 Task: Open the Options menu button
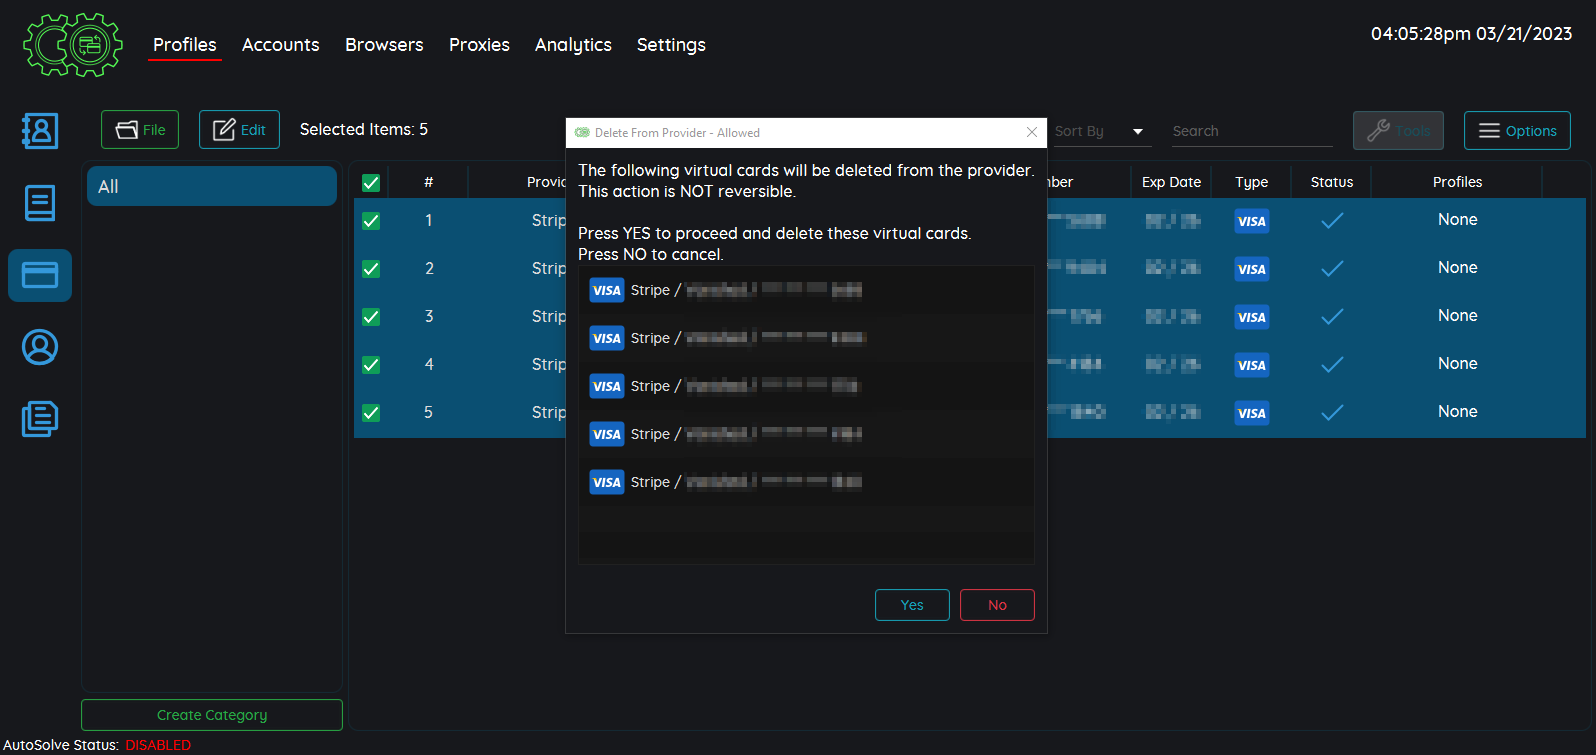click(1517, 131)
